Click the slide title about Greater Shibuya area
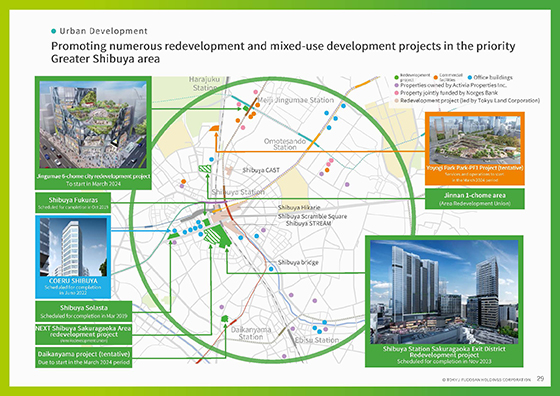 [283, 52]
